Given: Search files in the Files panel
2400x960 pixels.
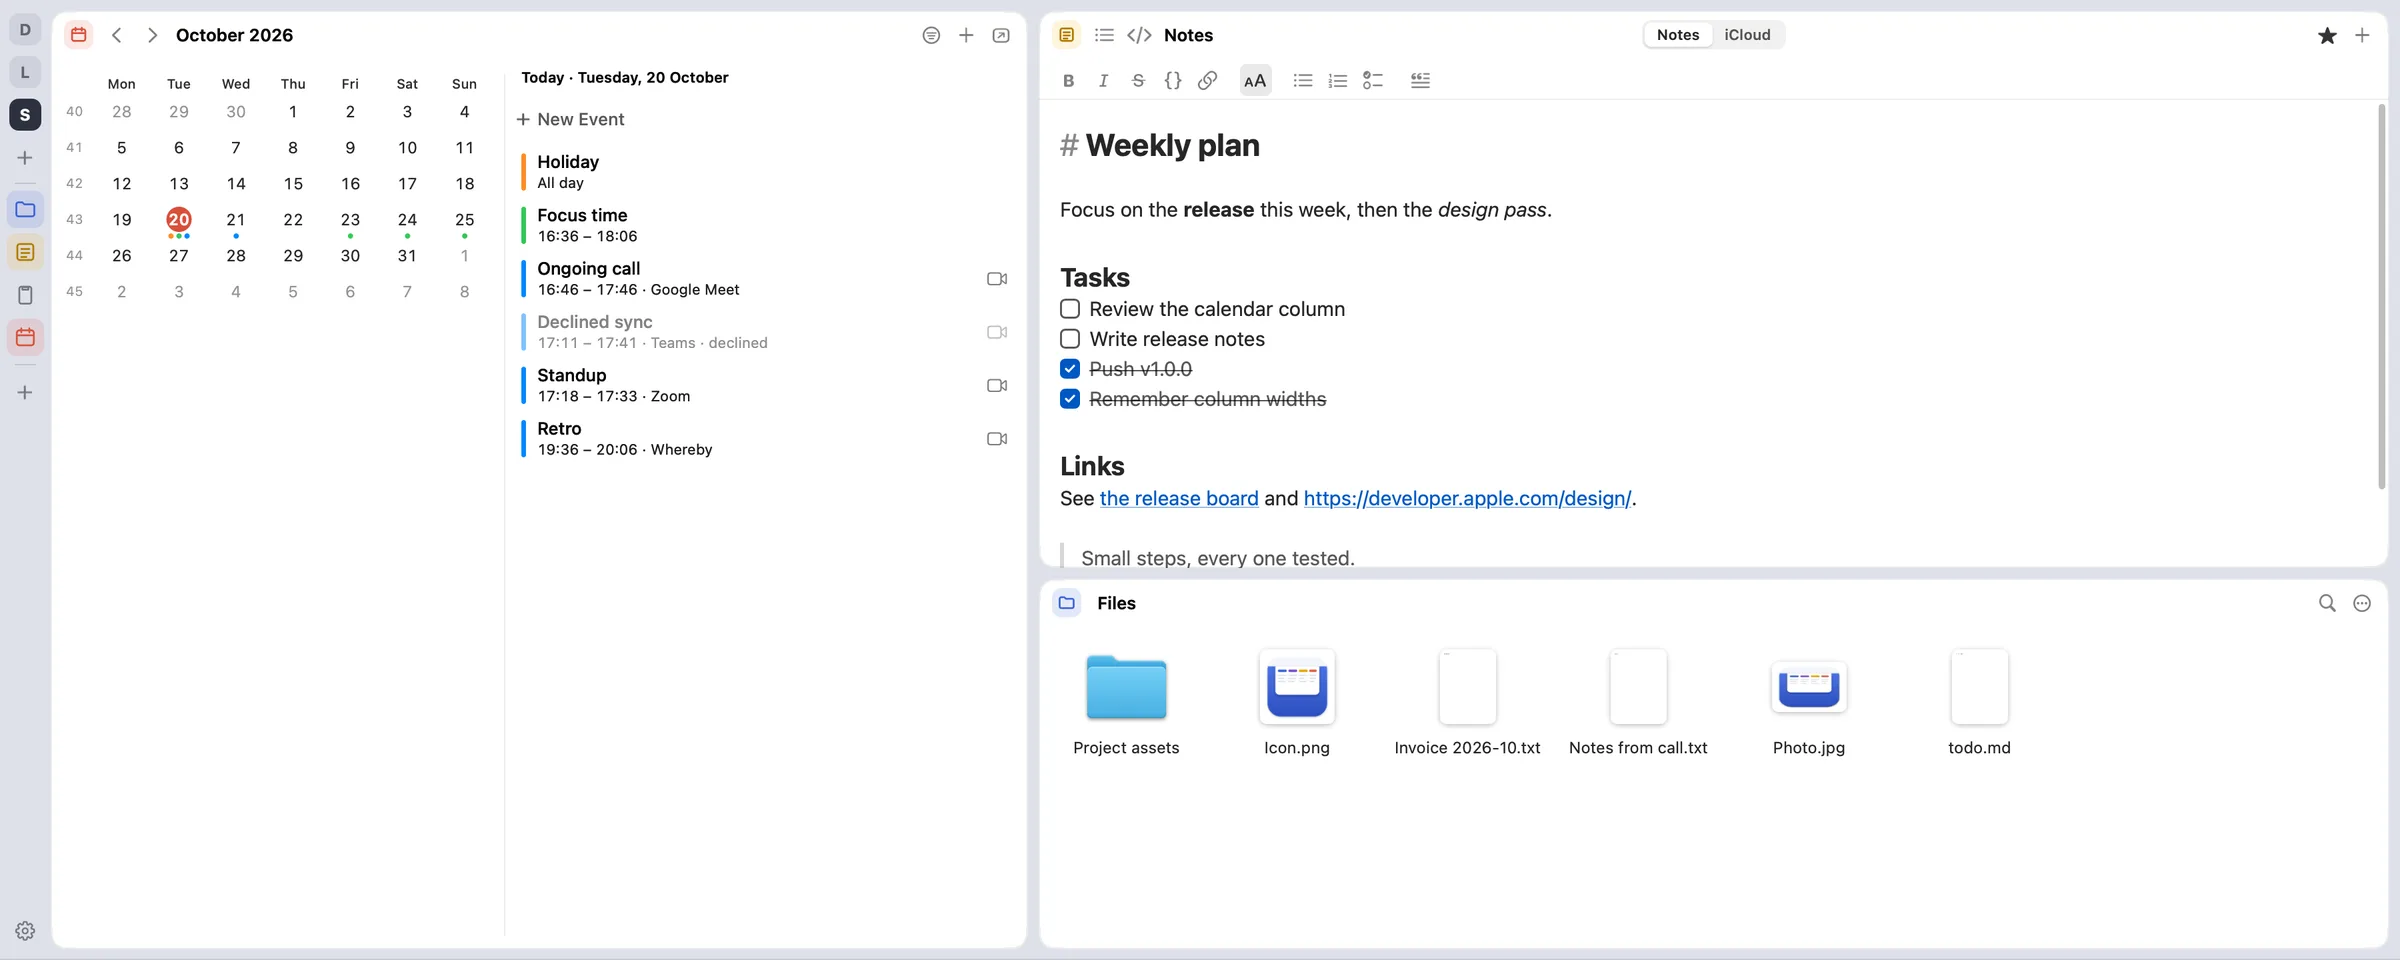Looking at the screenshot, I should click(2327, 603).
